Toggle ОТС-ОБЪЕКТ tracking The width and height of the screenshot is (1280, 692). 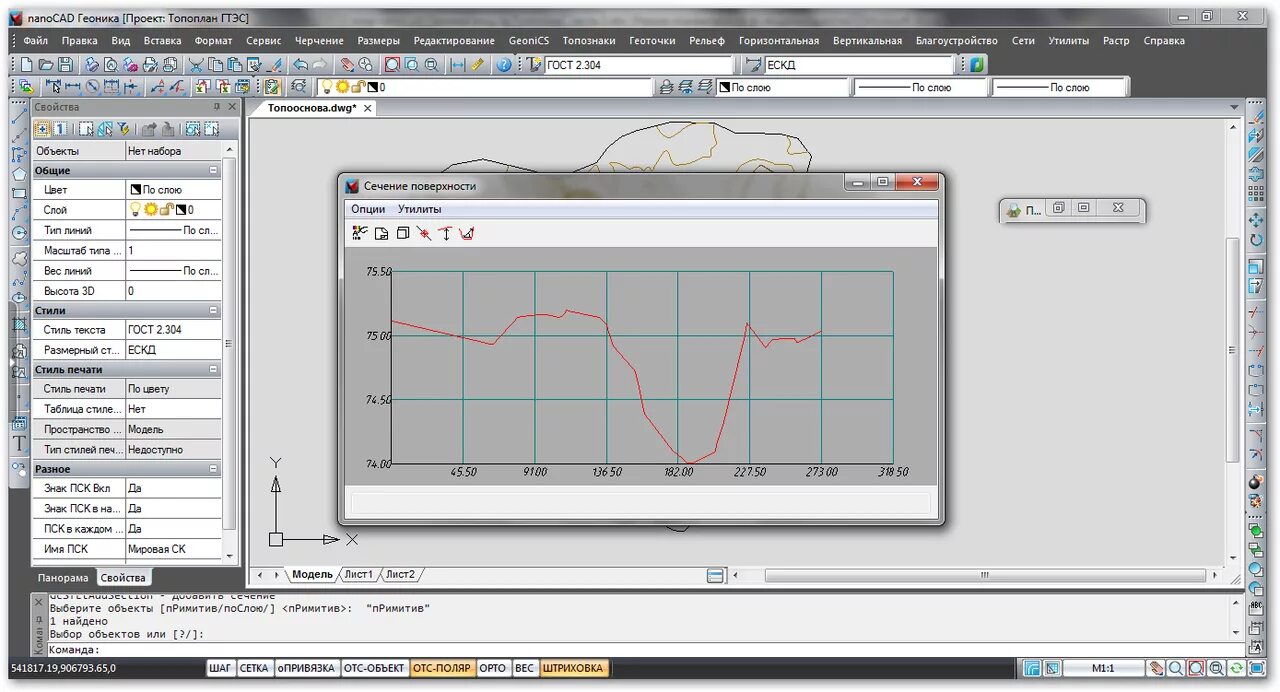pos(375,668)
